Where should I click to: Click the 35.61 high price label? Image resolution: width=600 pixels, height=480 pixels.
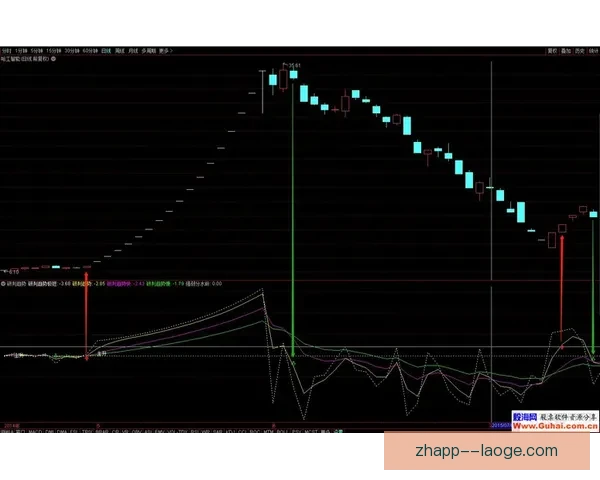[294, 66]
